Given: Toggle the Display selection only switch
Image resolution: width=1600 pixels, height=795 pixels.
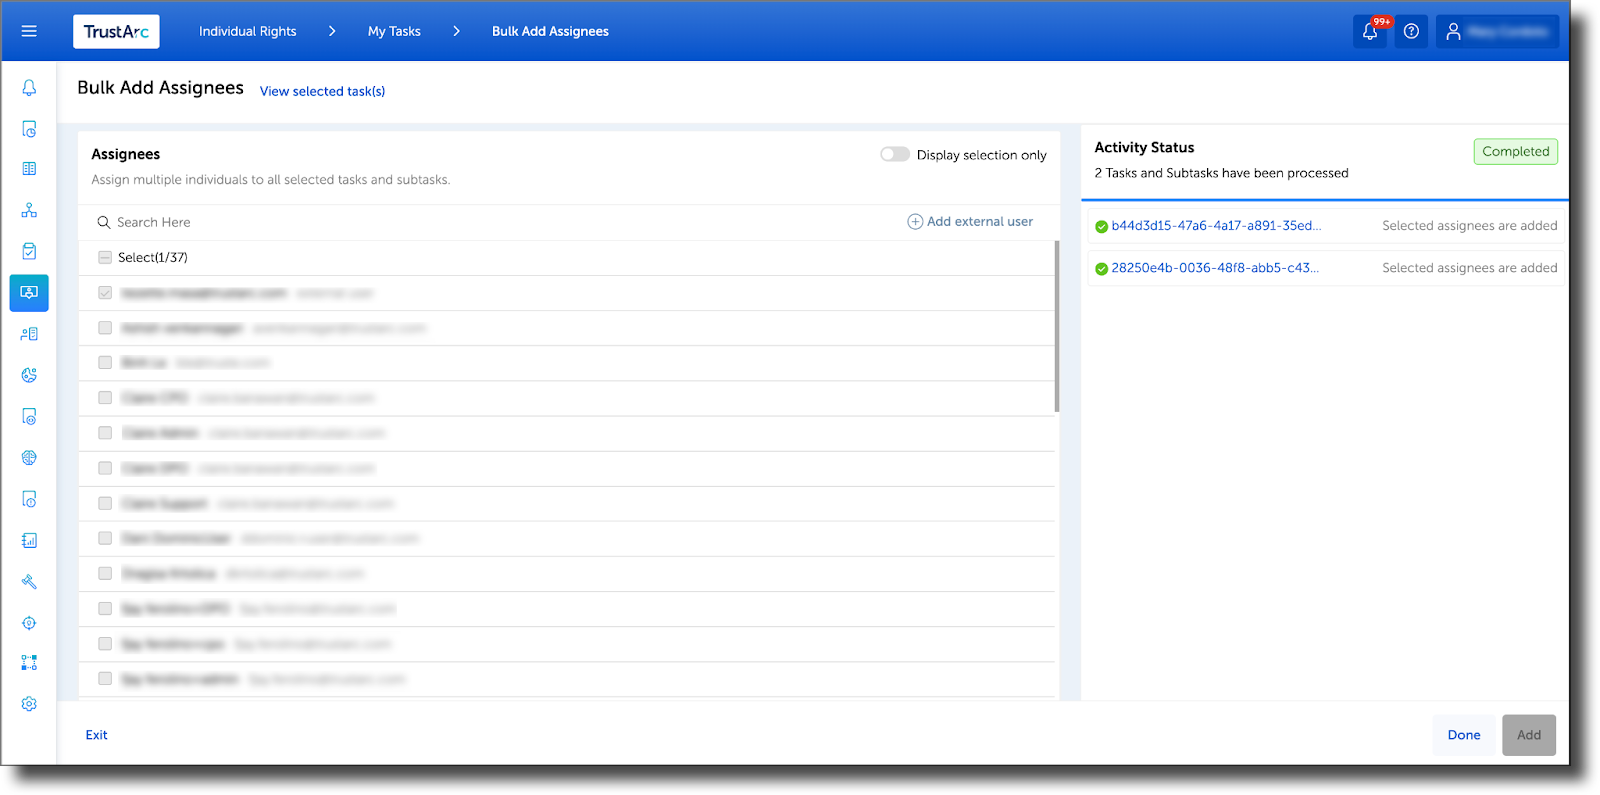Looking at the screenshot, I should tap(894, 154).
